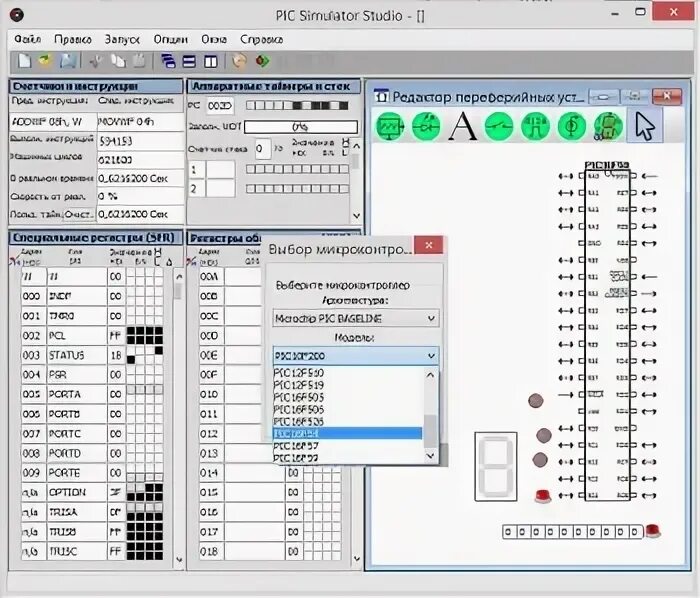
Task: Close the peripheral editor window
Action: tap(667, 96)
